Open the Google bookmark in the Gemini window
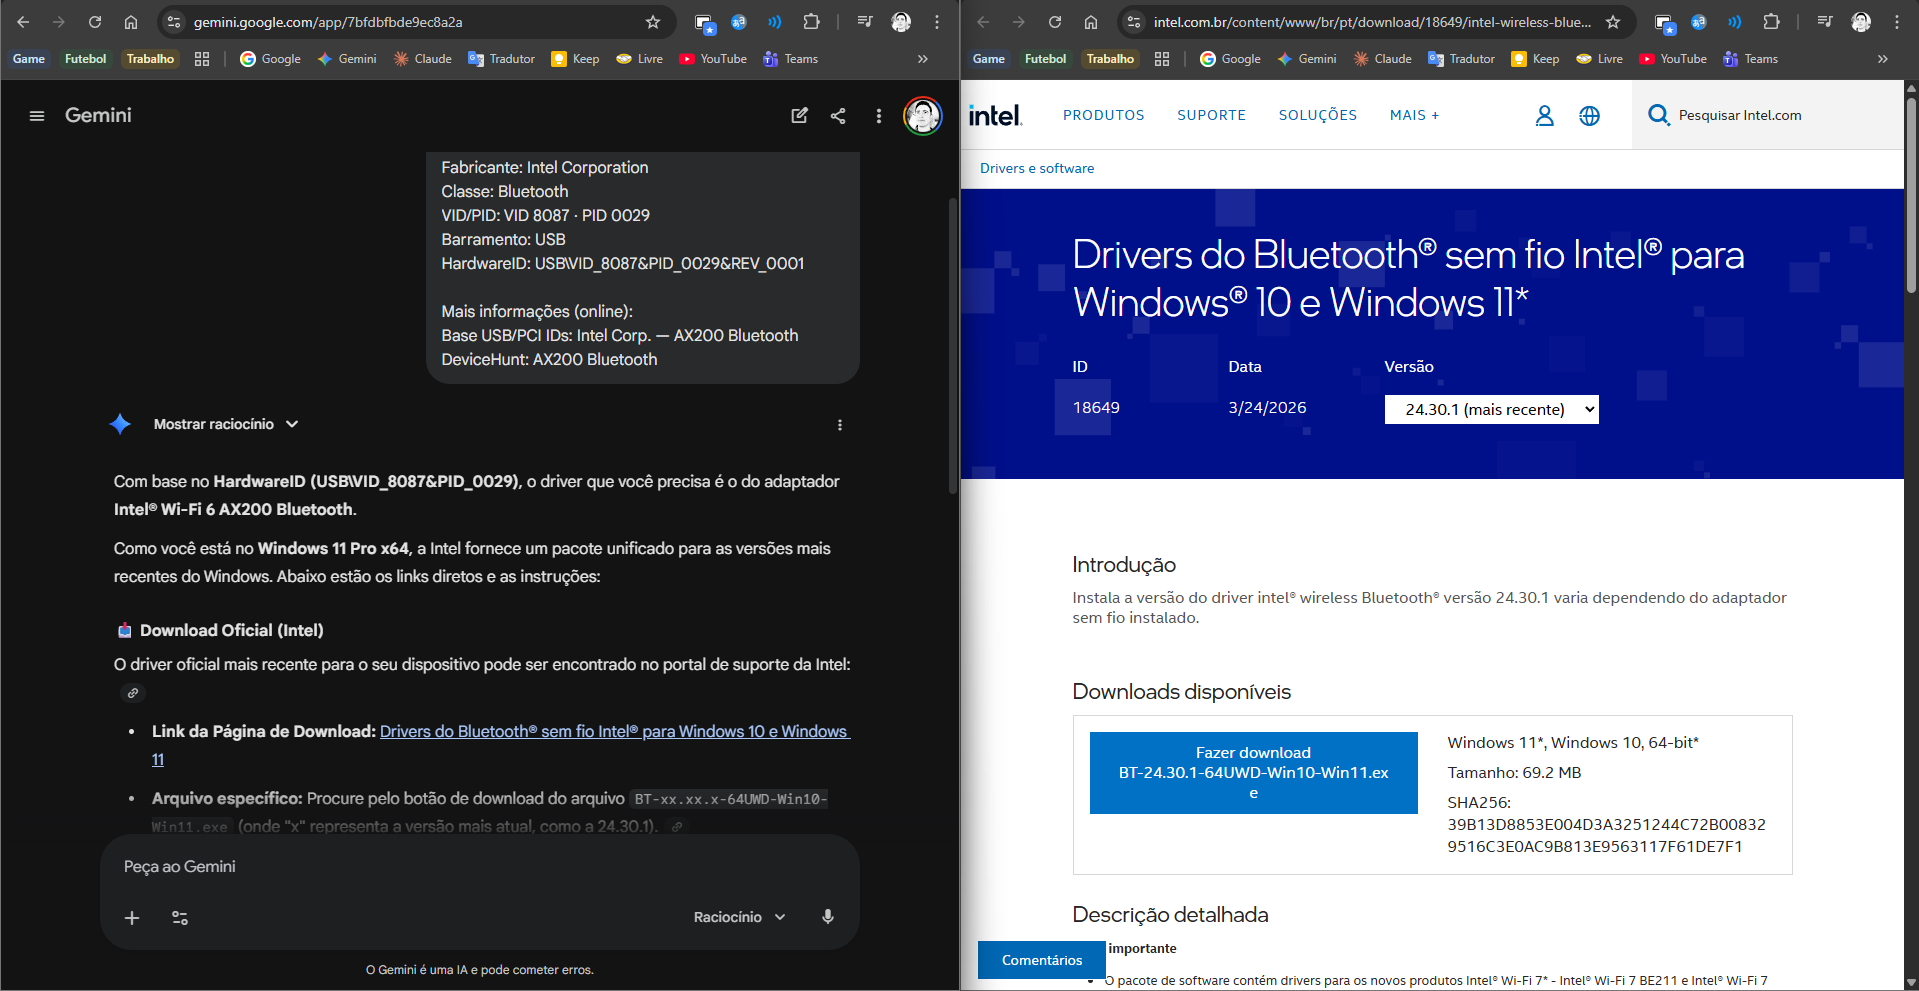The width and height of the screenshot is (1919, 991). [271, 59]
